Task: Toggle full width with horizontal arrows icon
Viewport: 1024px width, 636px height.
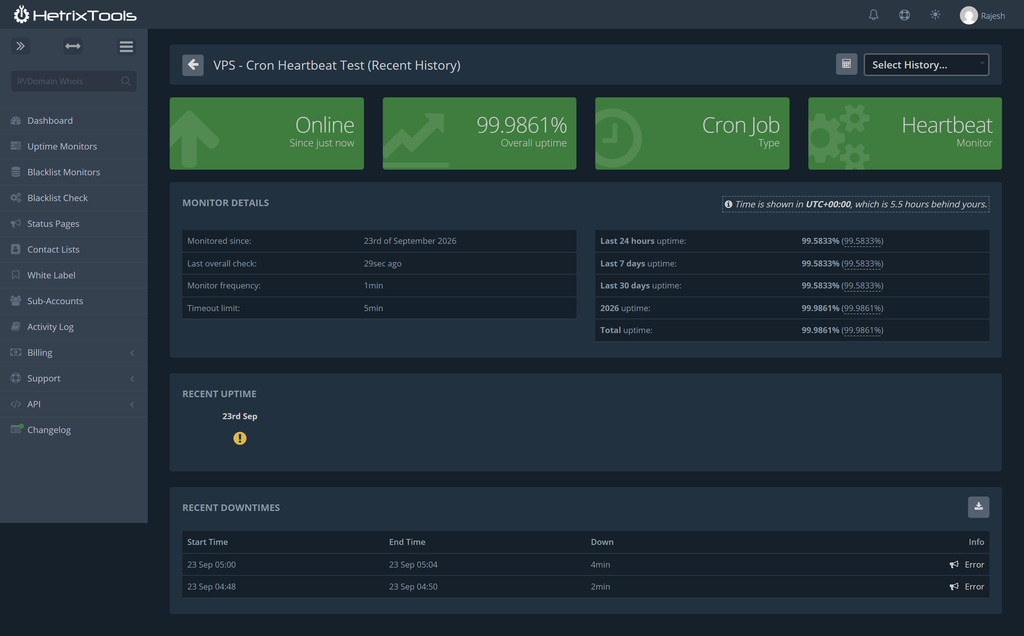Action: pos(73,46)
